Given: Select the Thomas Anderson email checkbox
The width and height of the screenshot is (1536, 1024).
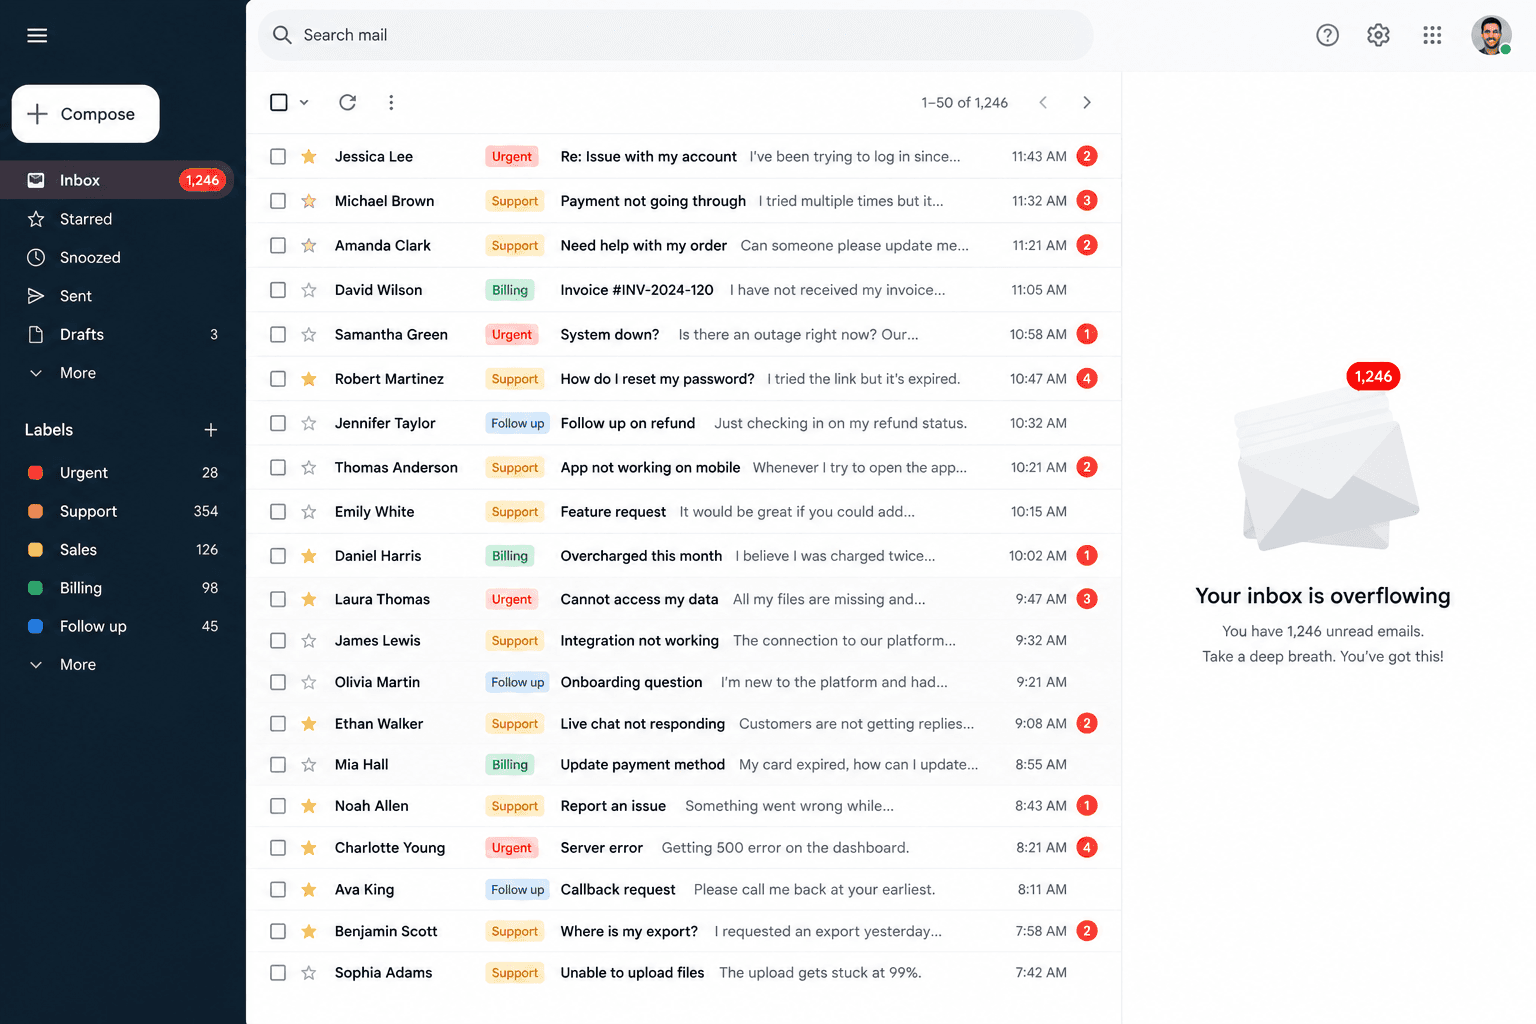Looking at the screenshot, I should point(278,467).
